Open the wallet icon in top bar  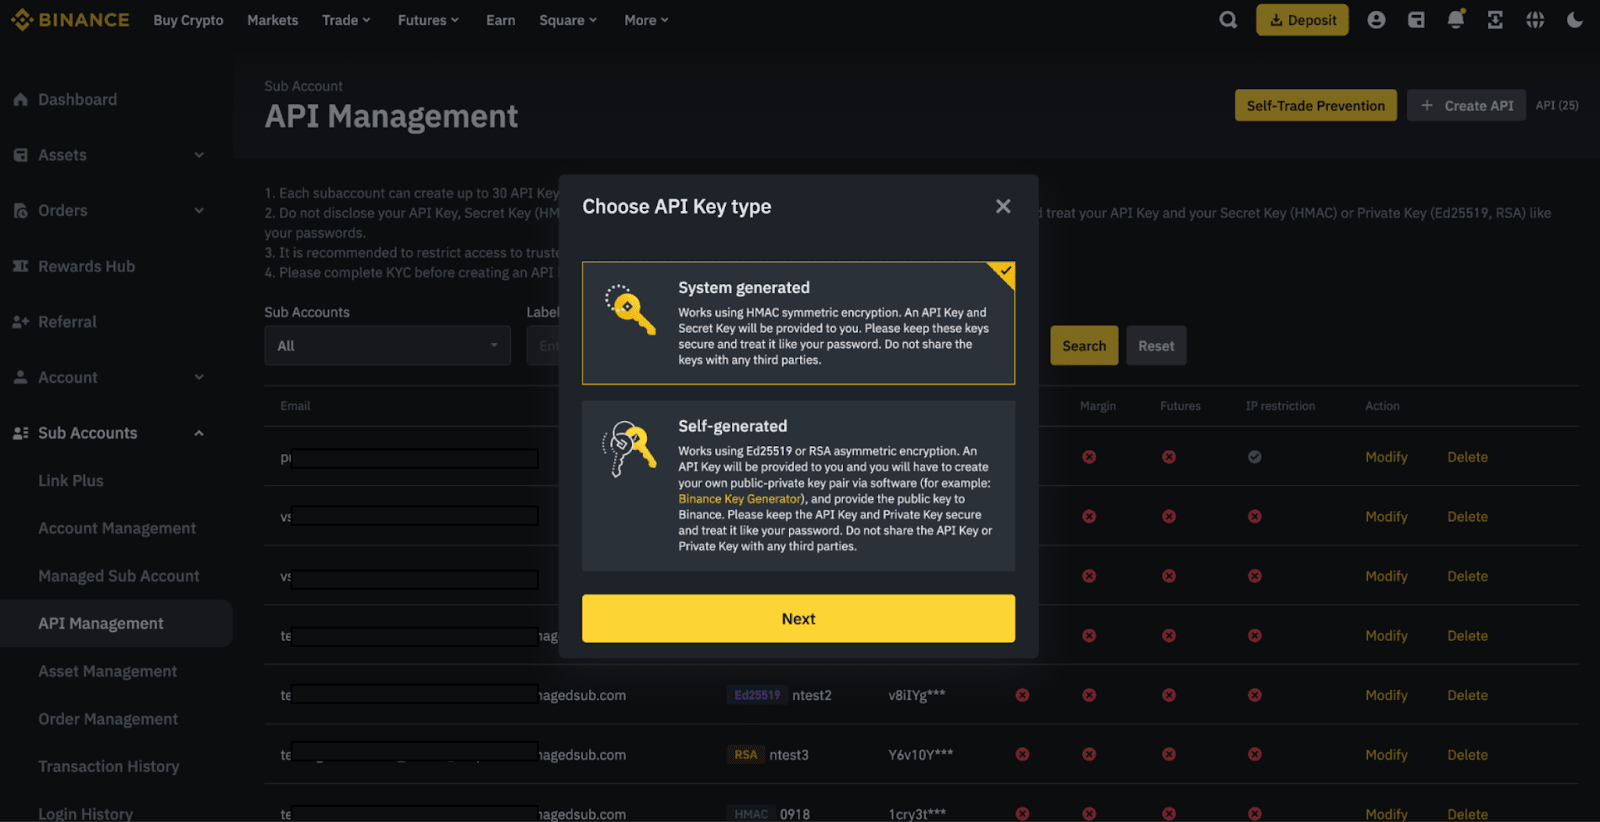1416,20
